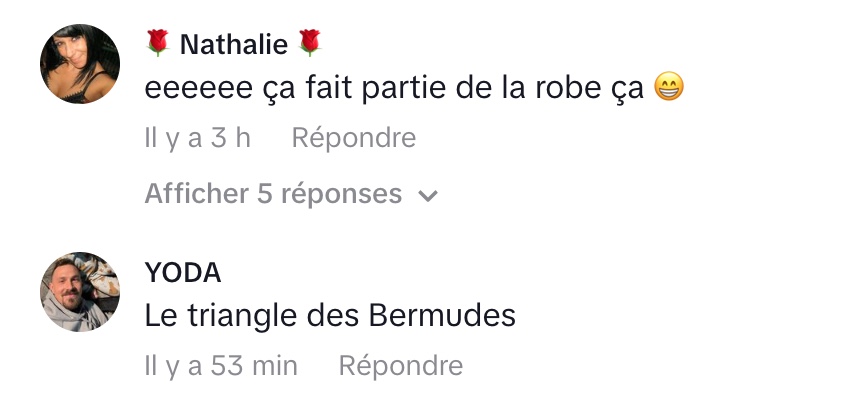The height and width of the screenshot is (400, 868).
Task: Reply to YODA's comment with Répondre
Action: pyautogui.click(x=401, y=366)
